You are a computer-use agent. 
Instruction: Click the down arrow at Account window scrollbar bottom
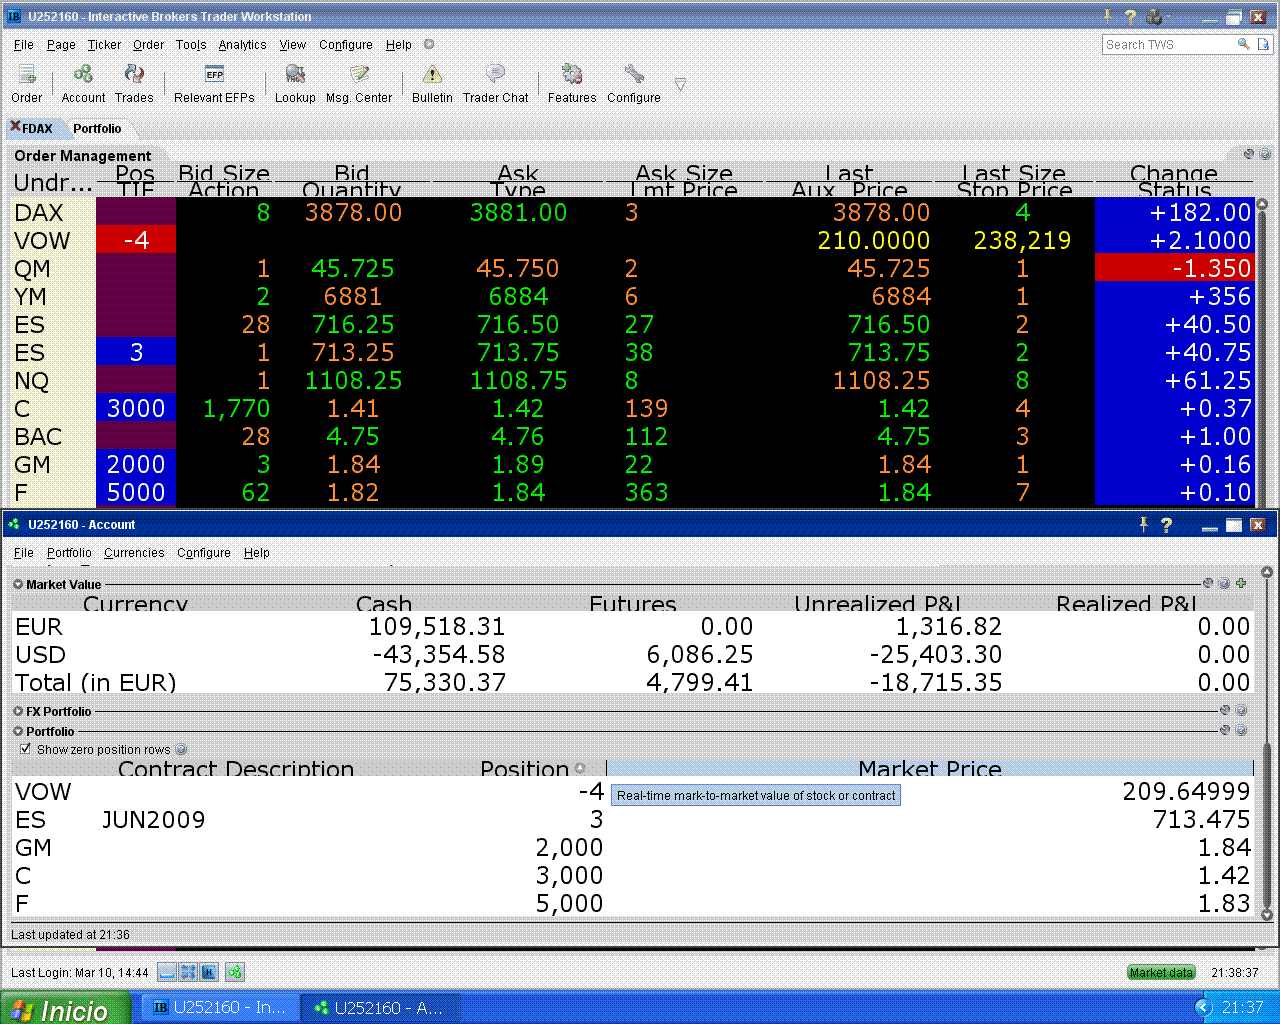point(1267,914)
